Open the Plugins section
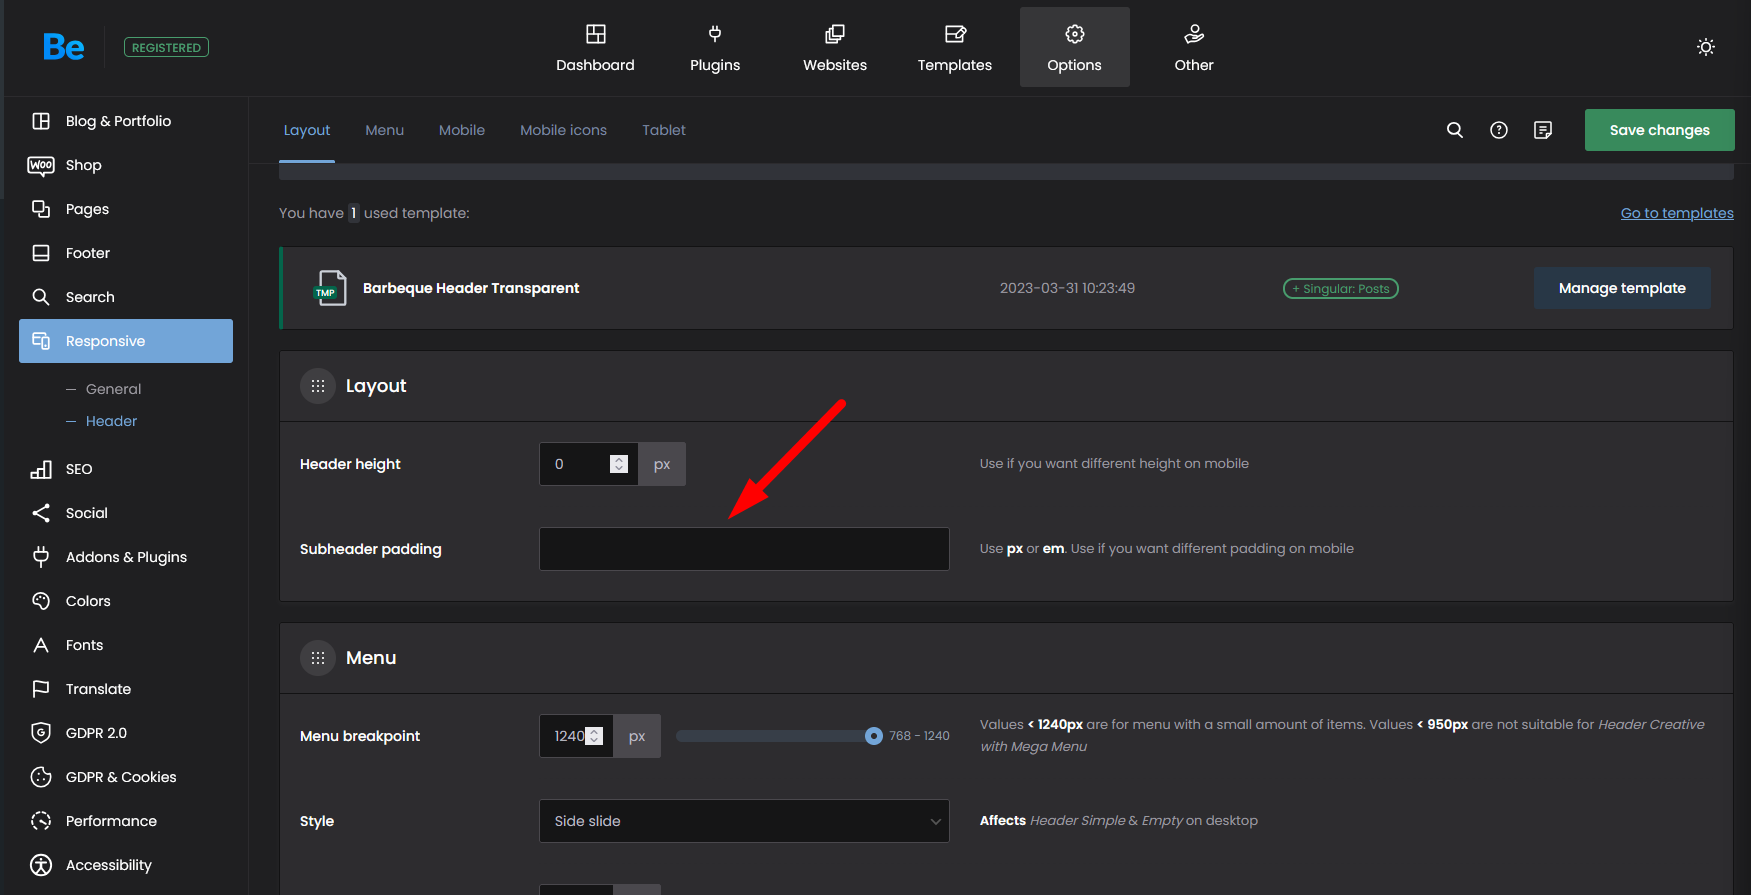This screenshot has width=1751, height=895. click(715, 48)
